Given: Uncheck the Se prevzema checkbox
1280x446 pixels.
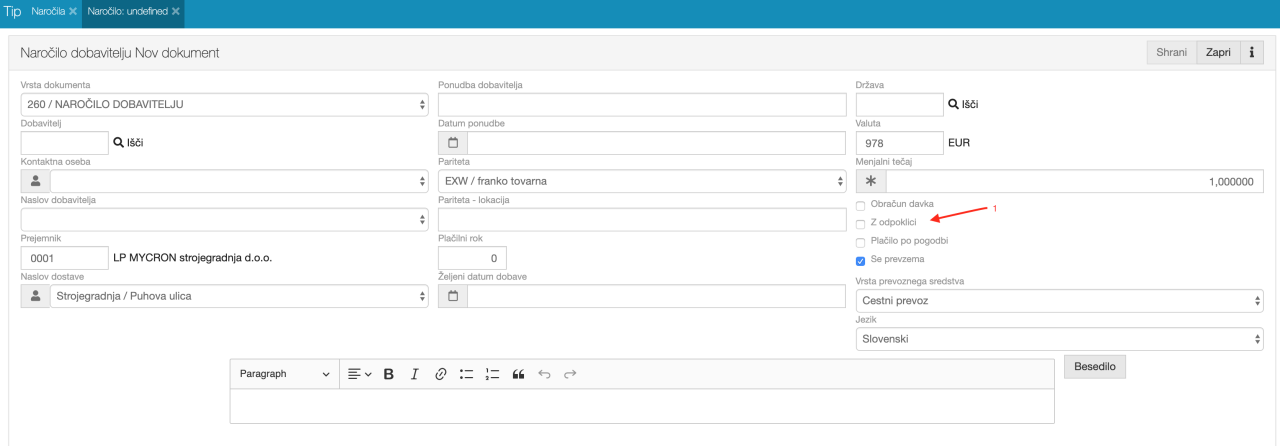Looking at the screenshot, I should 861,261.
